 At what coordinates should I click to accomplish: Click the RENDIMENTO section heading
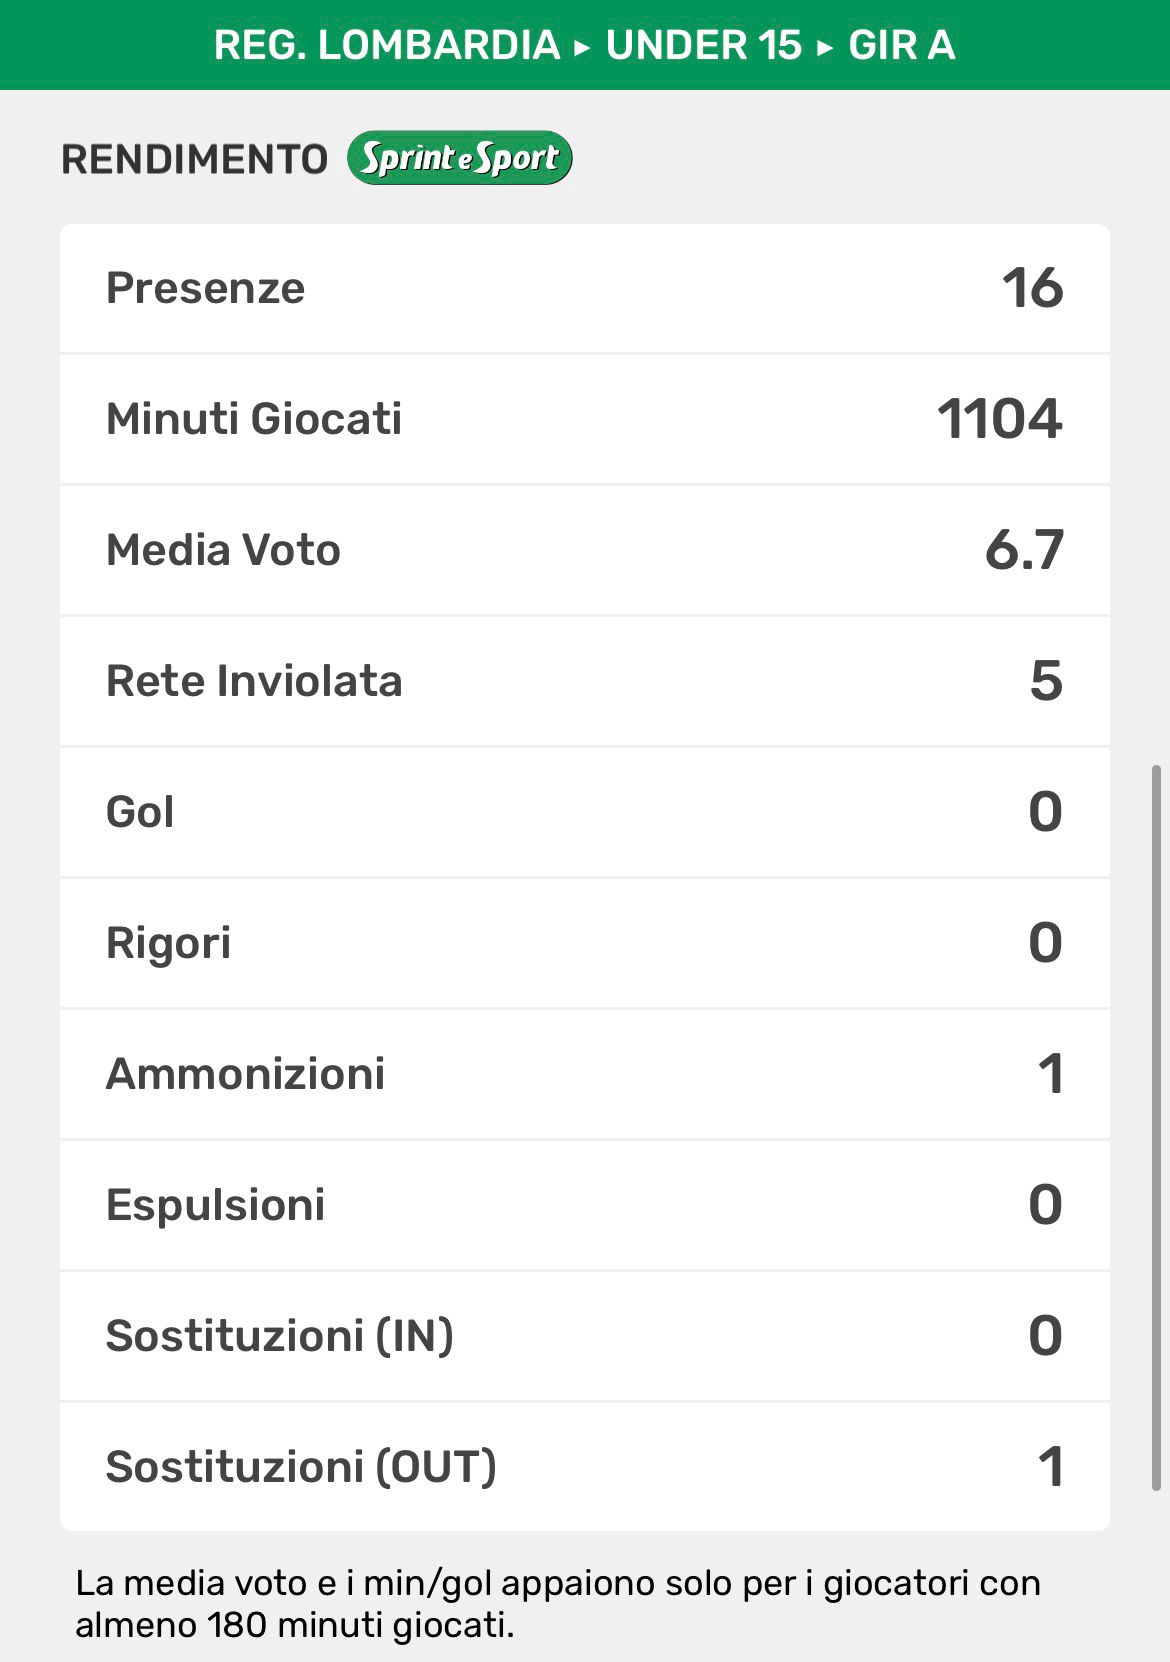click(x=195, y=159)
